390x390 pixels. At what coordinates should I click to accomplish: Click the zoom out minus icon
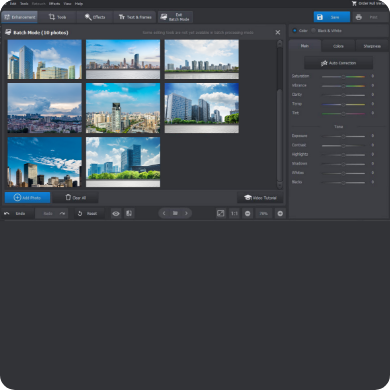click(x=248, y=213)
